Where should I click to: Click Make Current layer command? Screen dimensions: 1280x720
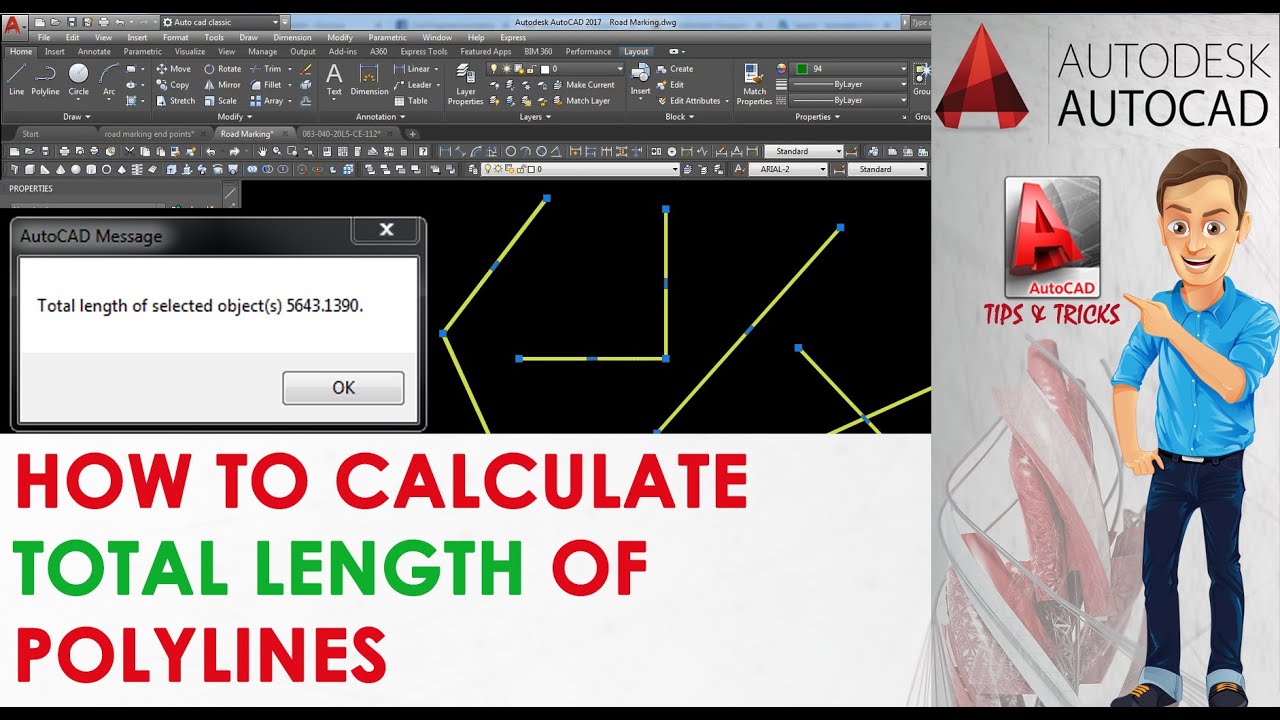584,85
